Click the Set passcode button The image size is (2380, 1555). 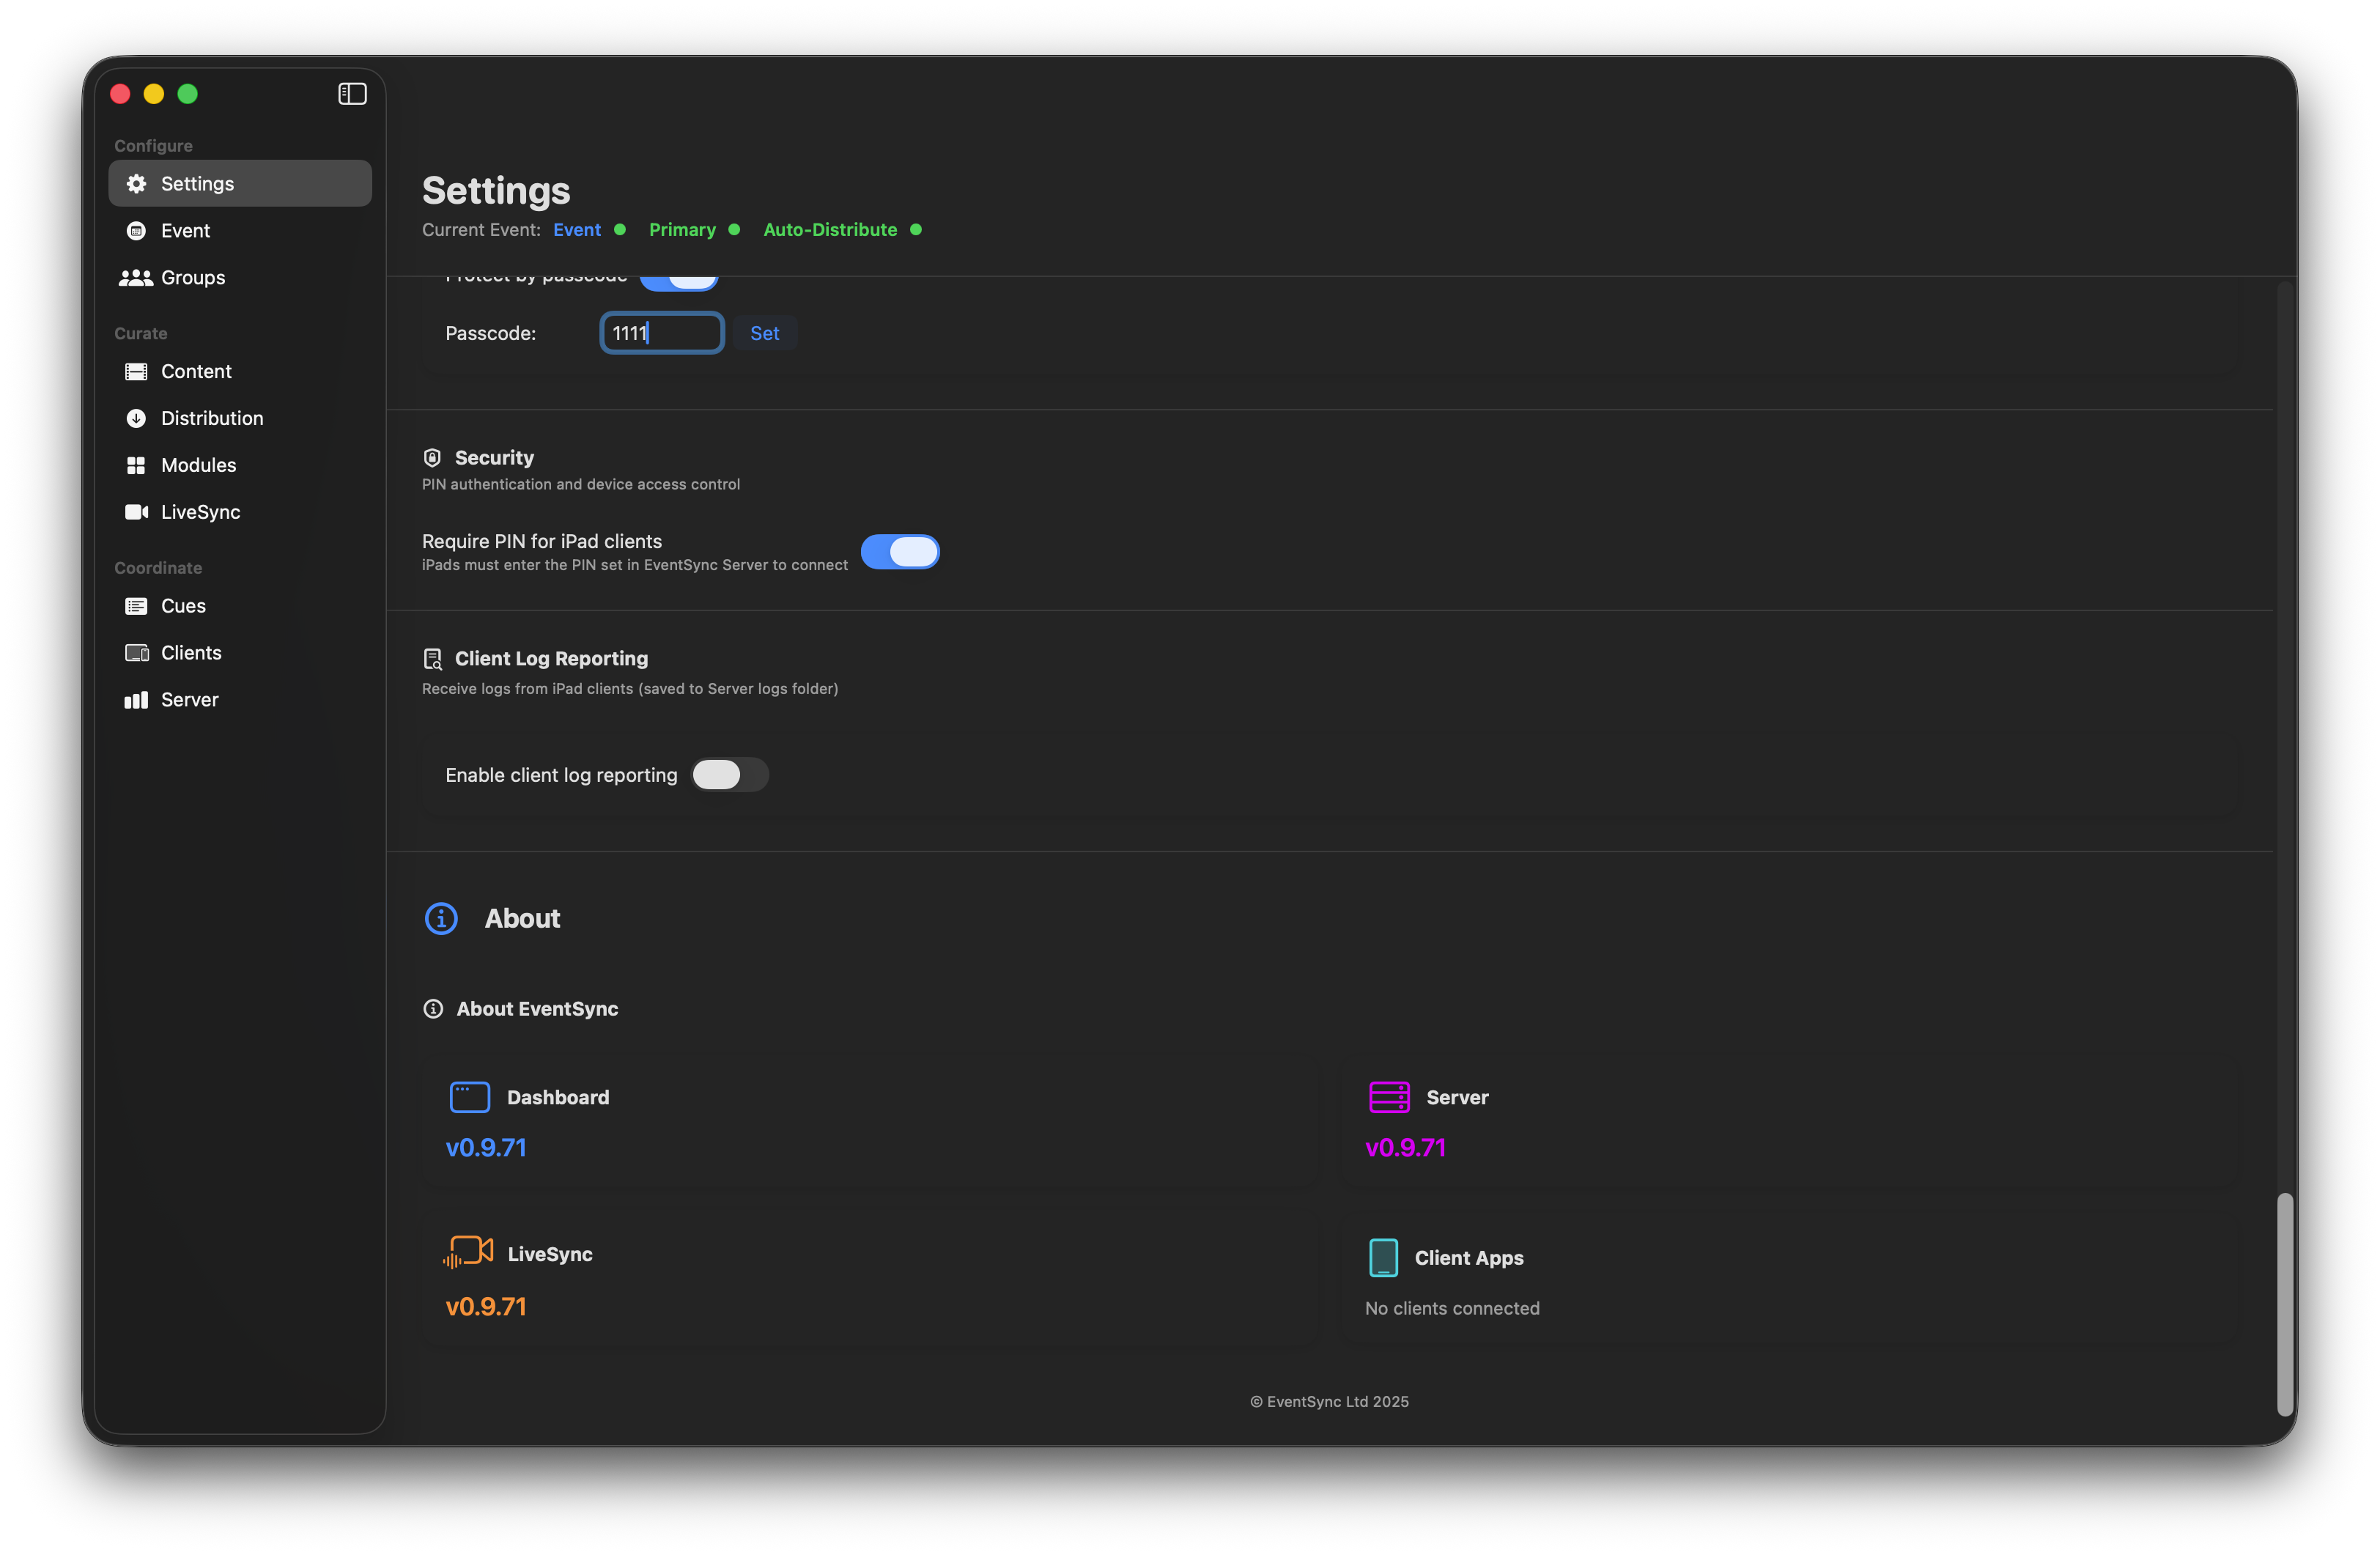click(764, 334)
